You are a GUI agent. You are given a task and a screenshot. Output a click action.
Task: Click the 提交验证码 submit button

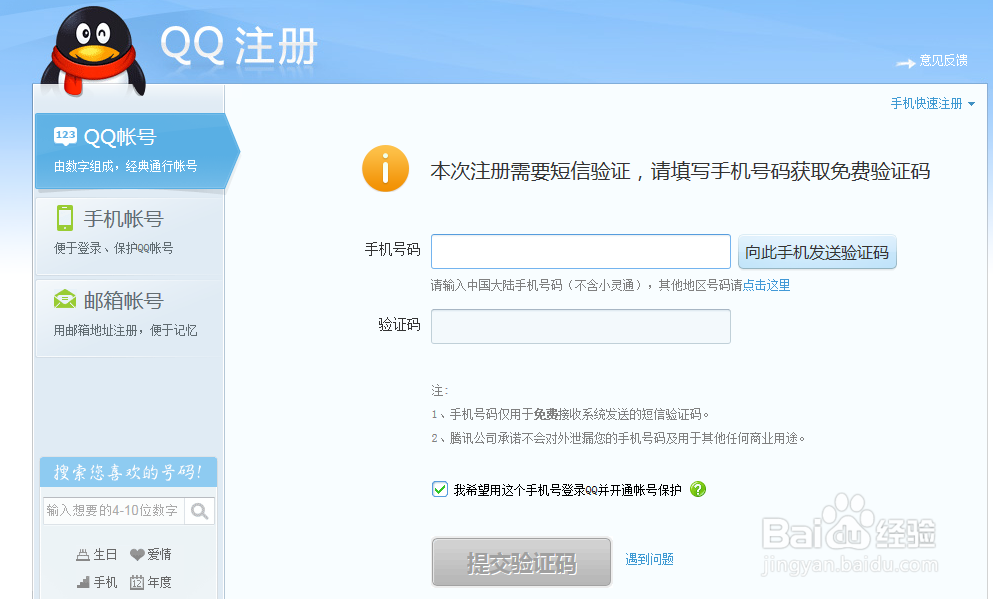522,562
